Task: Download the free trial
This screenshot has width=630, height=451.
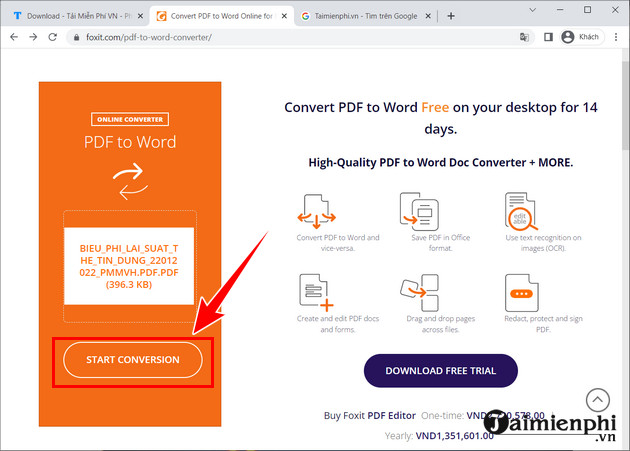Action: (441, 371)
